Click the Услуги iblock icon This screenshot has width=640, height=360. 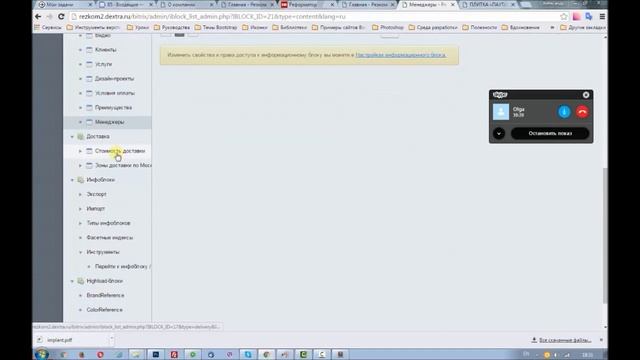[x=89, y=64]
